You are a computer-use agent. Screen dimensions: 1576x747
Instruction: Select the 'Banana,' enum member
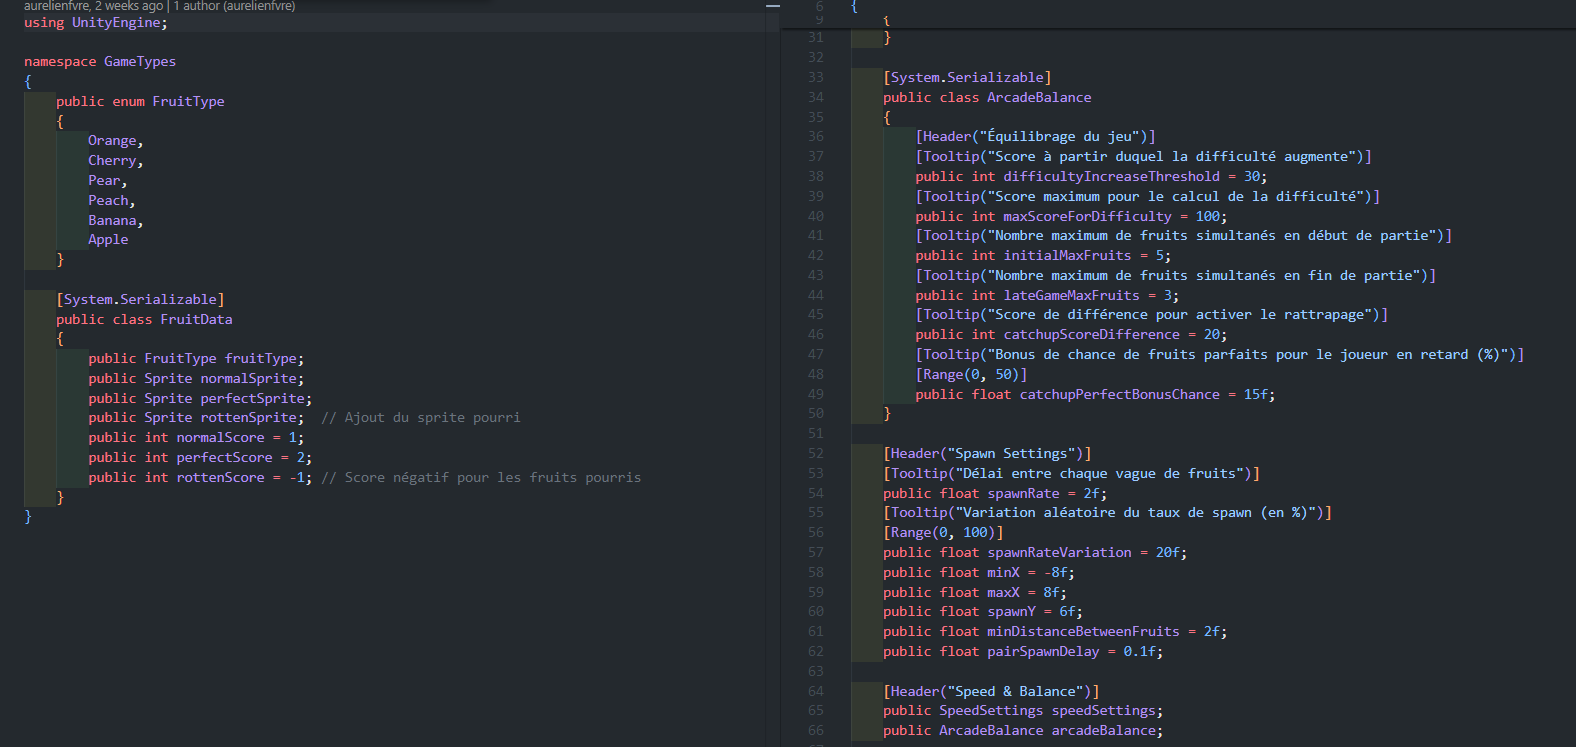point(116,221)
